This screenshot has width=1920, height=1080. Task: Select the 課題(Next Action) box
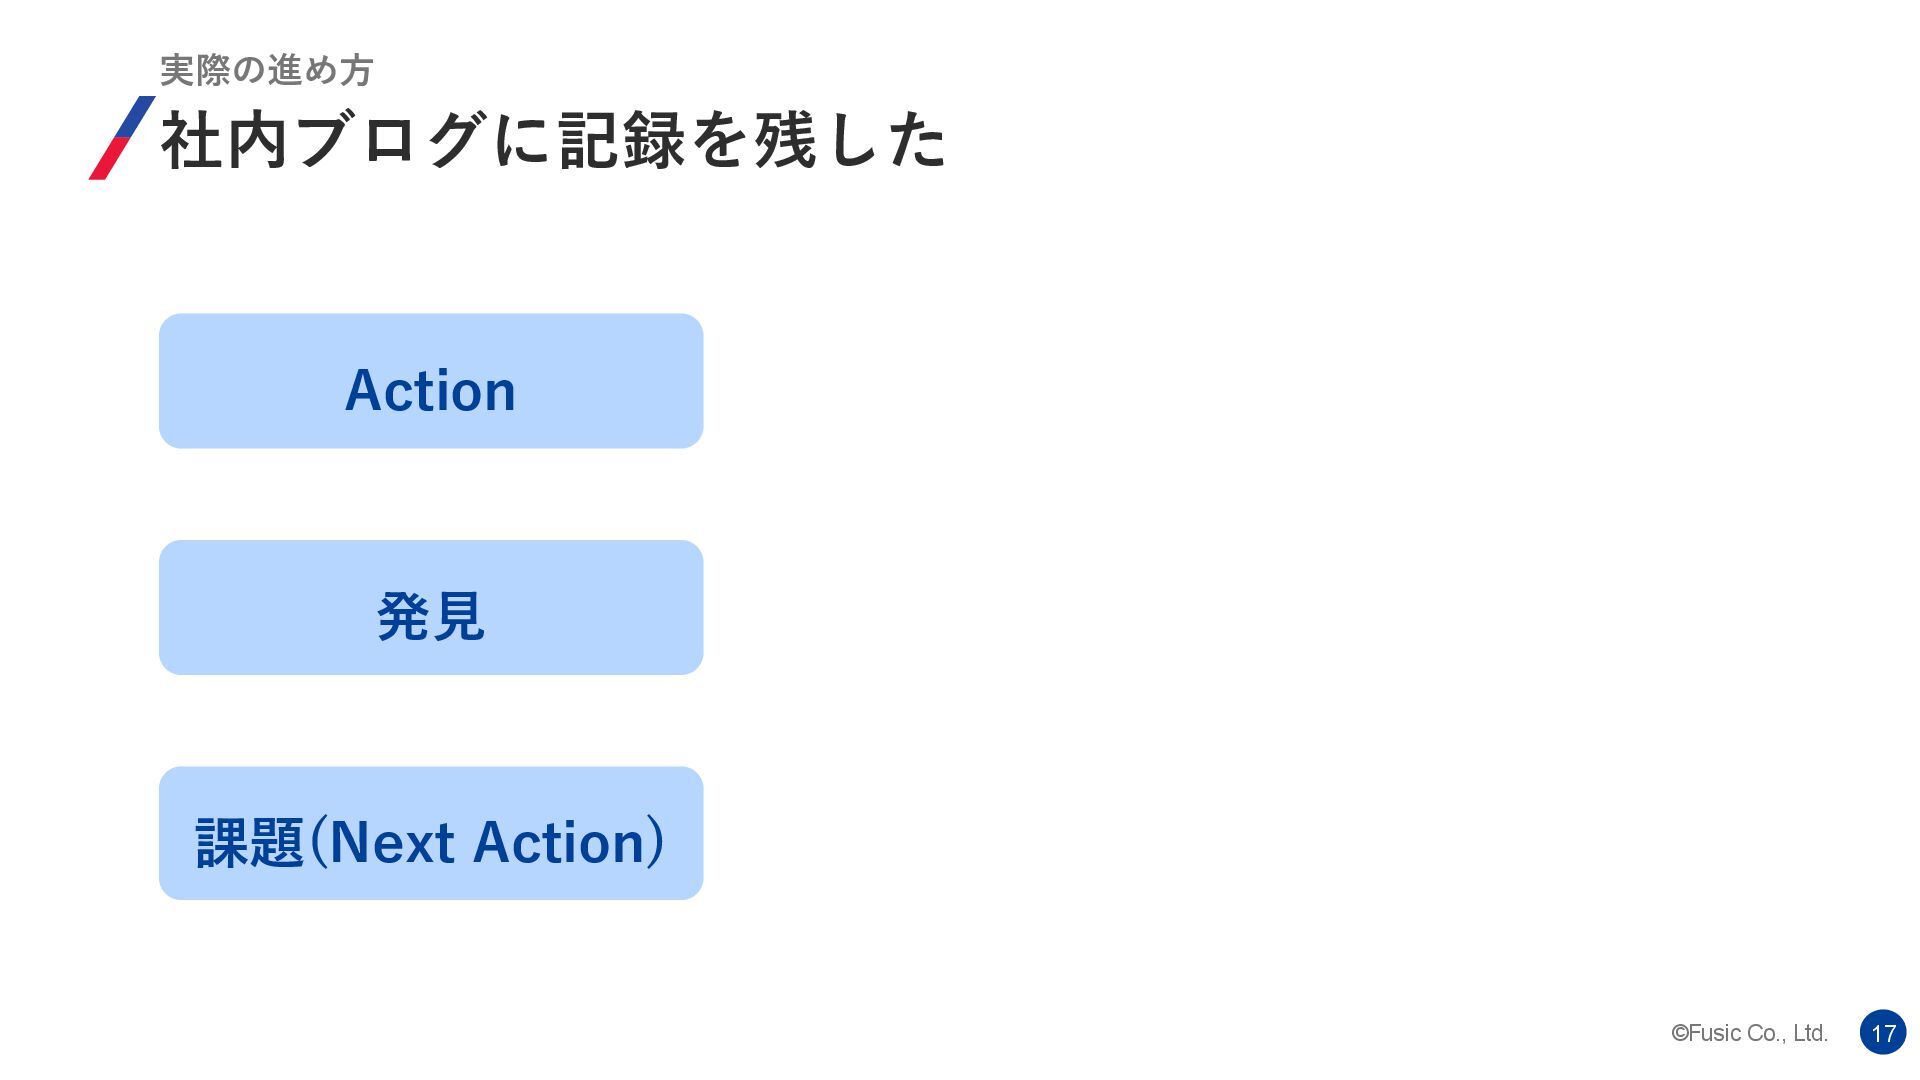(x=431, y=833)
